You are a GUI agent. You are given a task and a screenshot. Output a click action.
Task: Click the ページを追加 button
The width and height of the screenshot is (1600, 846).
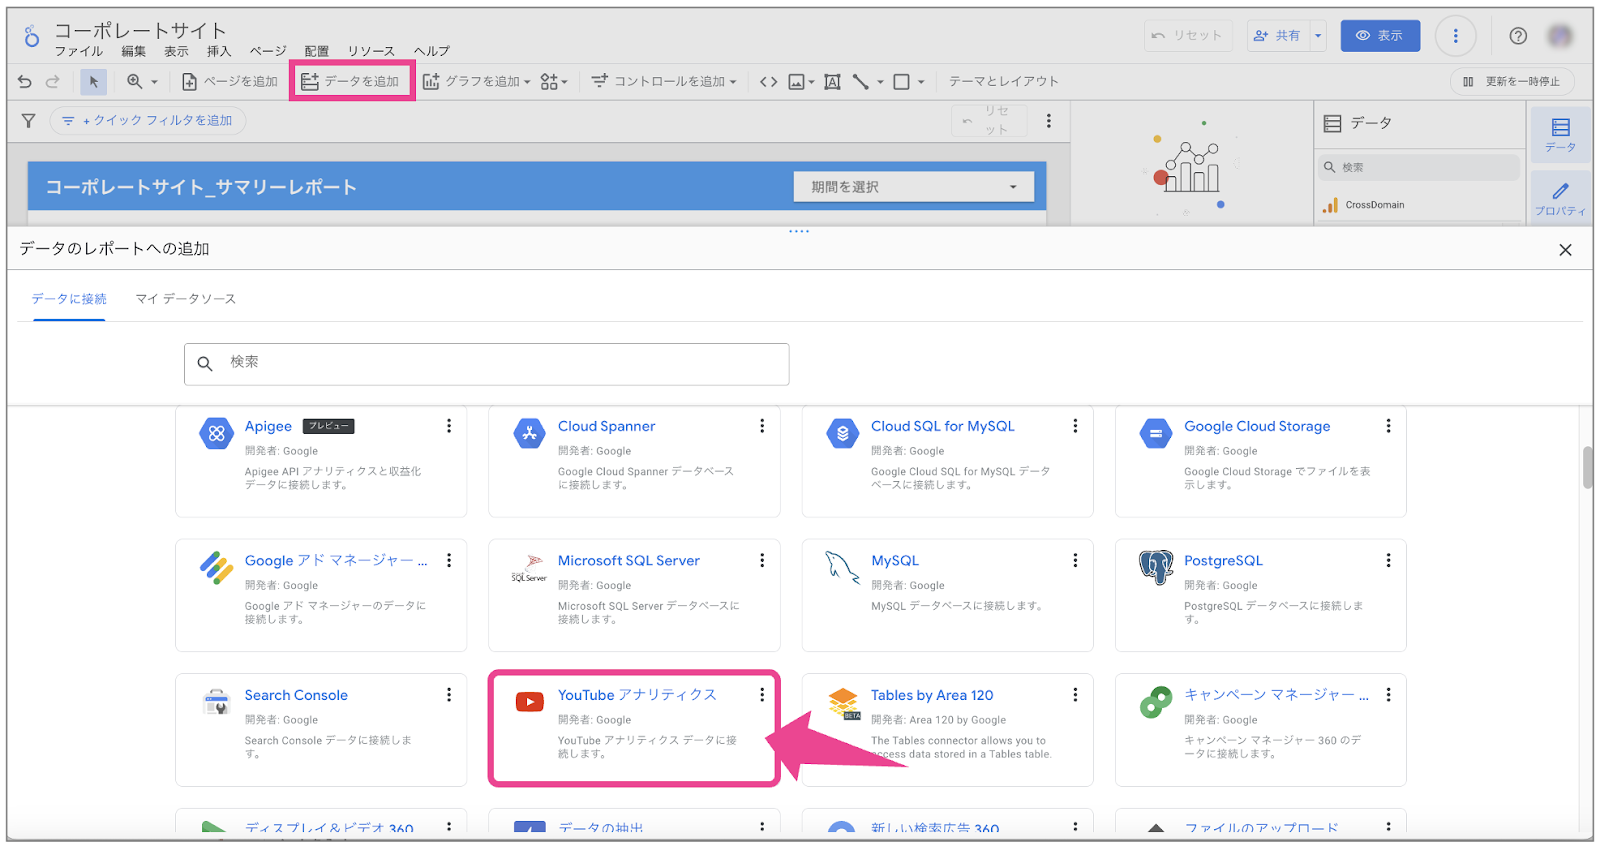pos(229,82)
